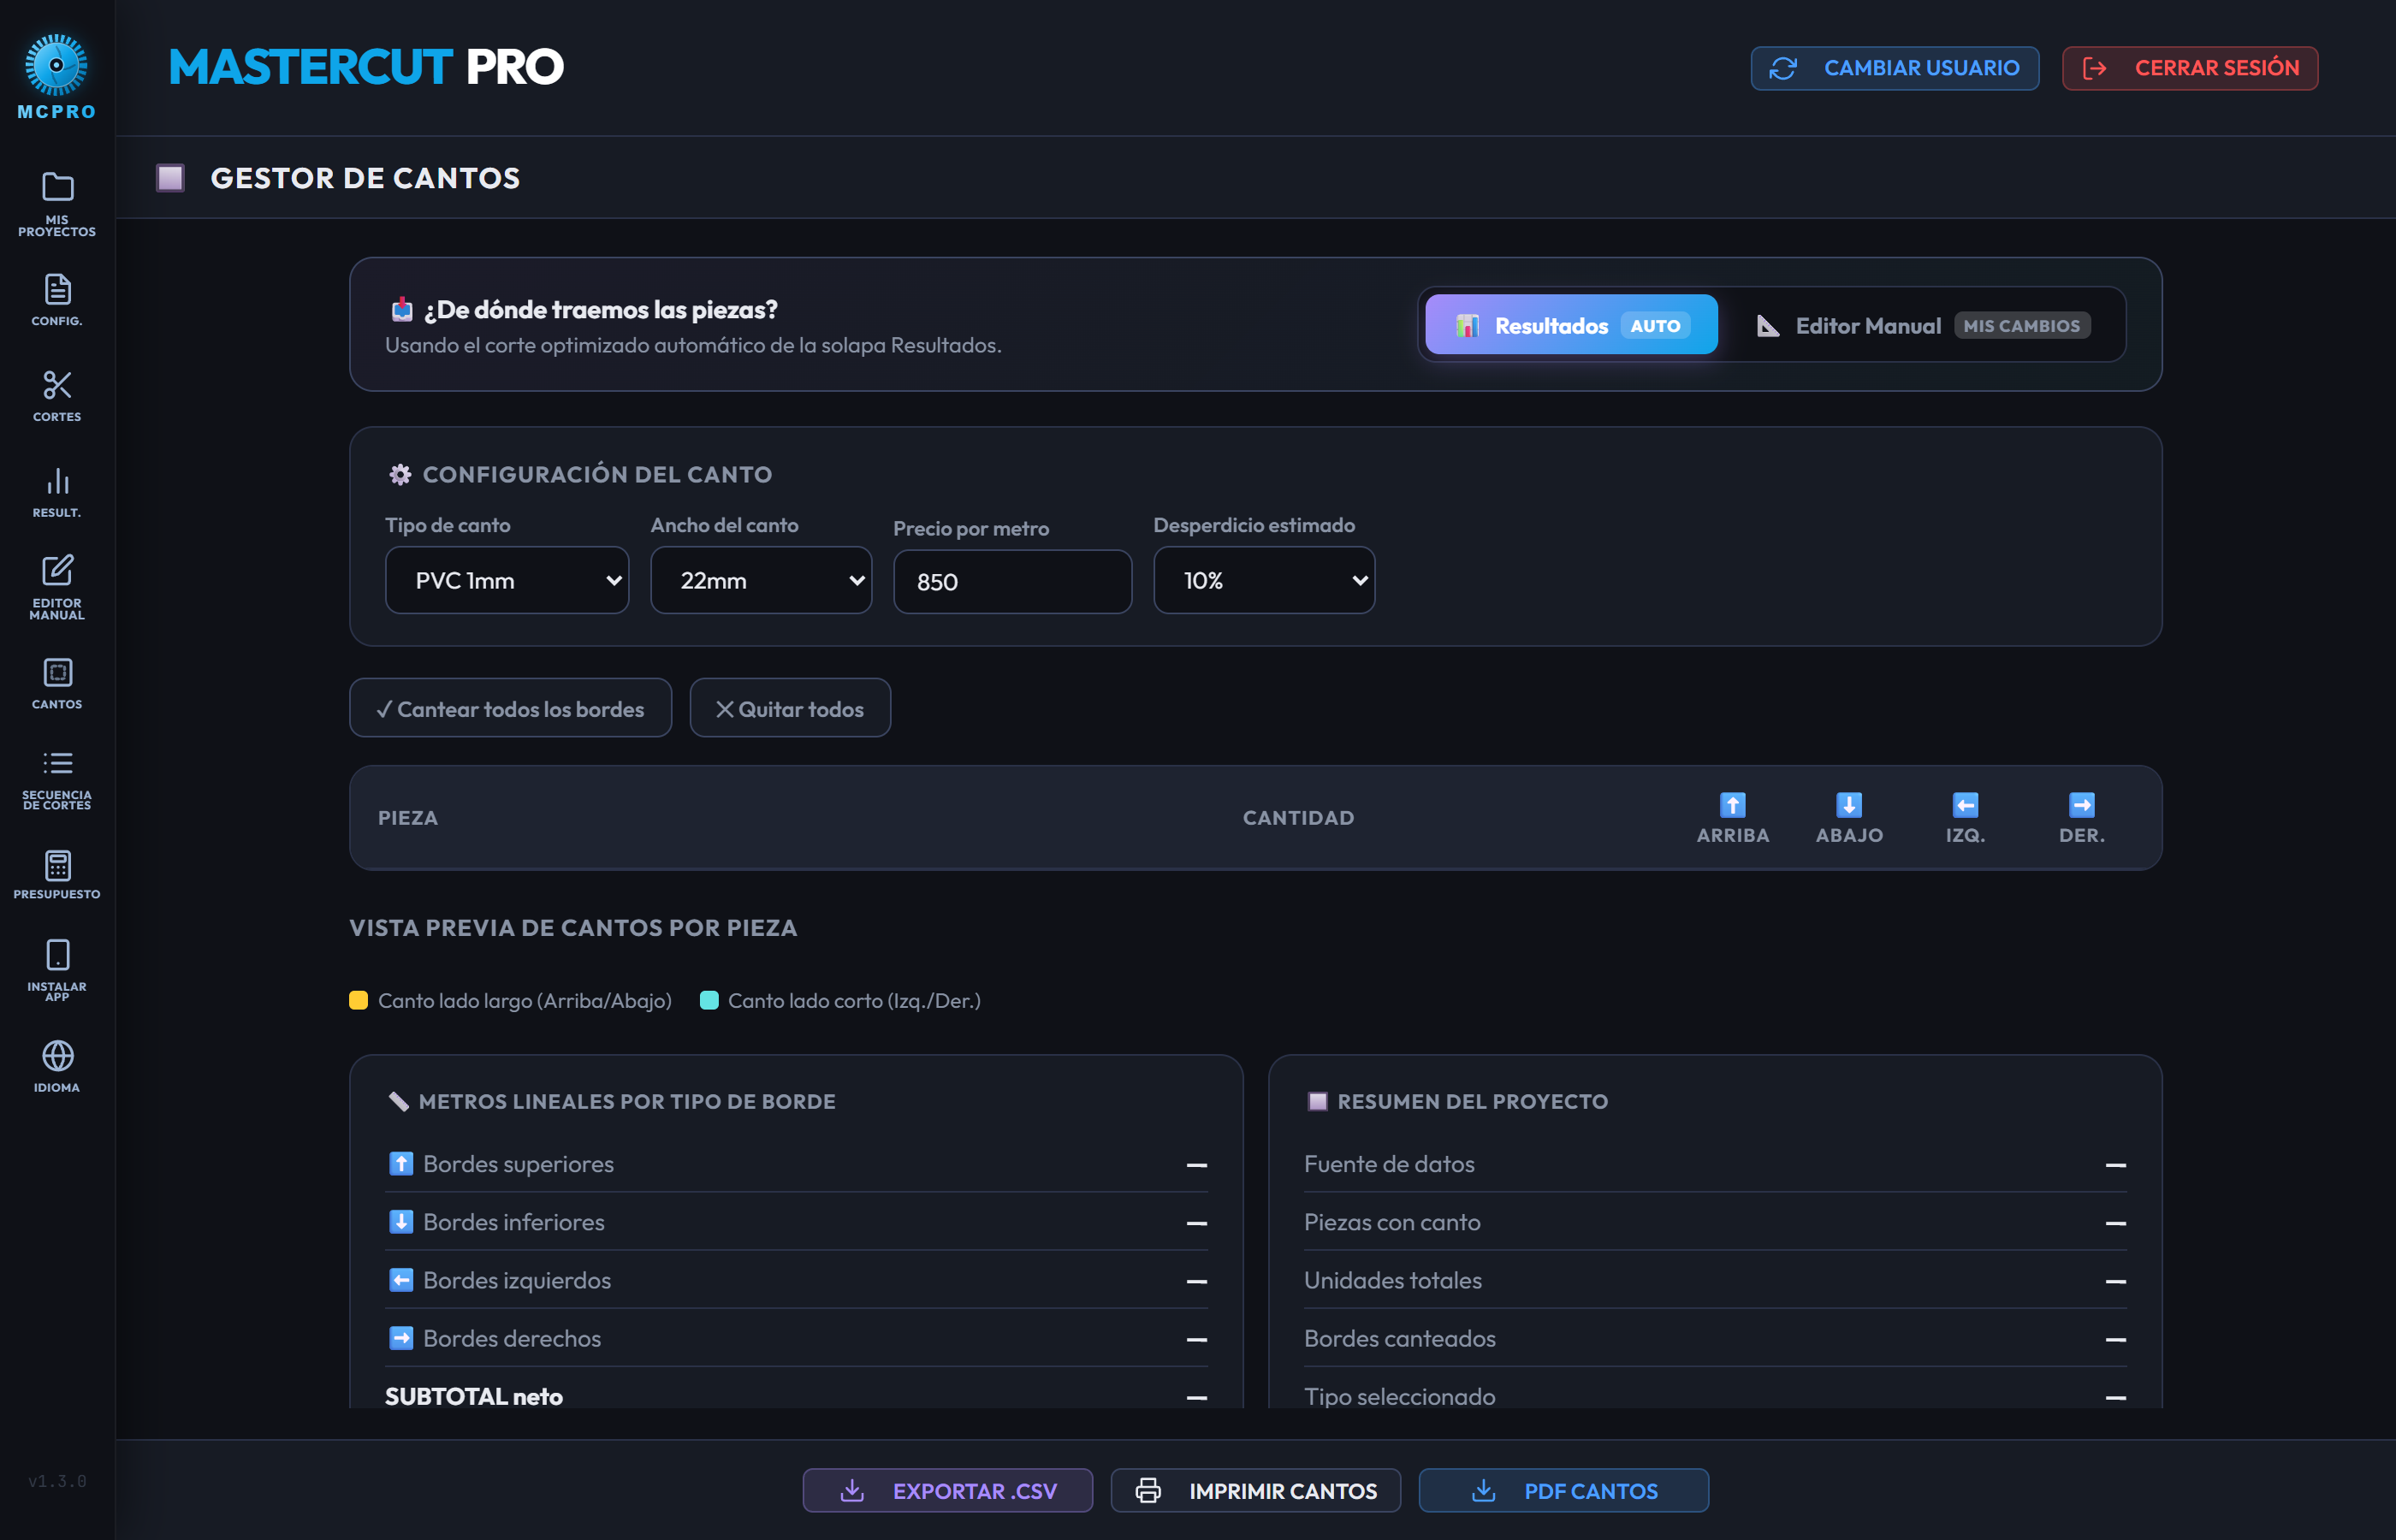Click the Fuente de datos row label

coord(1389,1164)
